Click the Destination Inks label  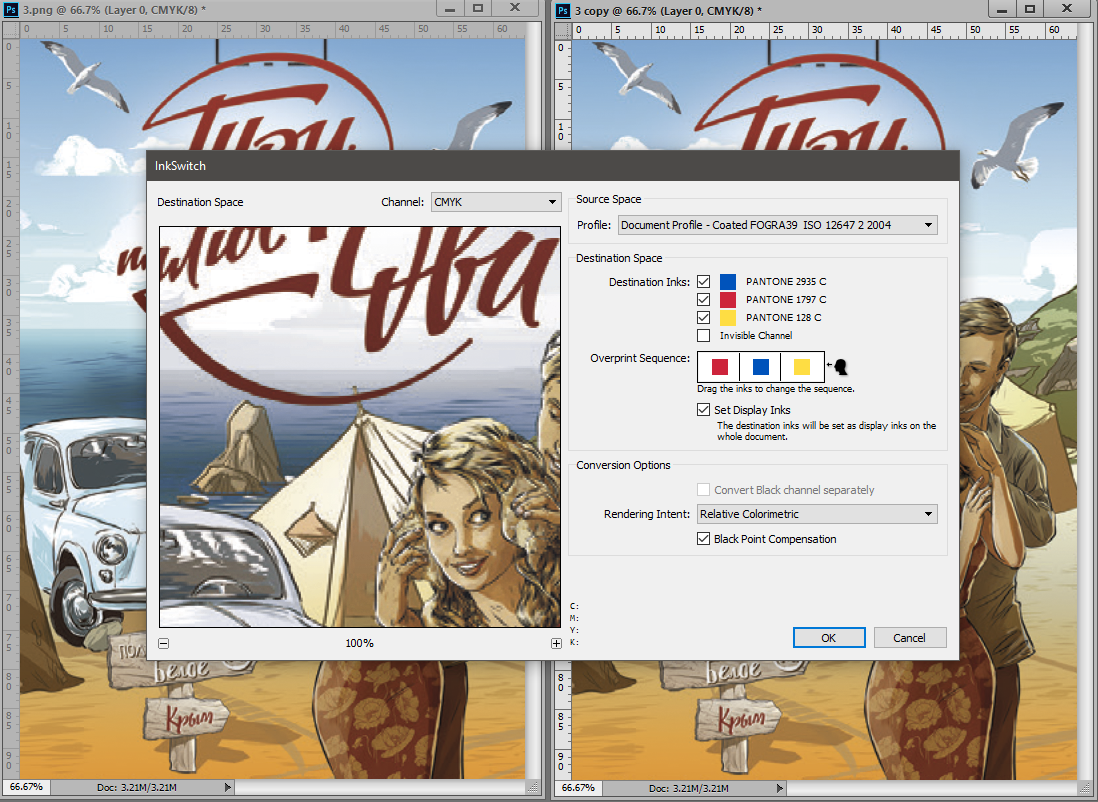tap(649, 282)
